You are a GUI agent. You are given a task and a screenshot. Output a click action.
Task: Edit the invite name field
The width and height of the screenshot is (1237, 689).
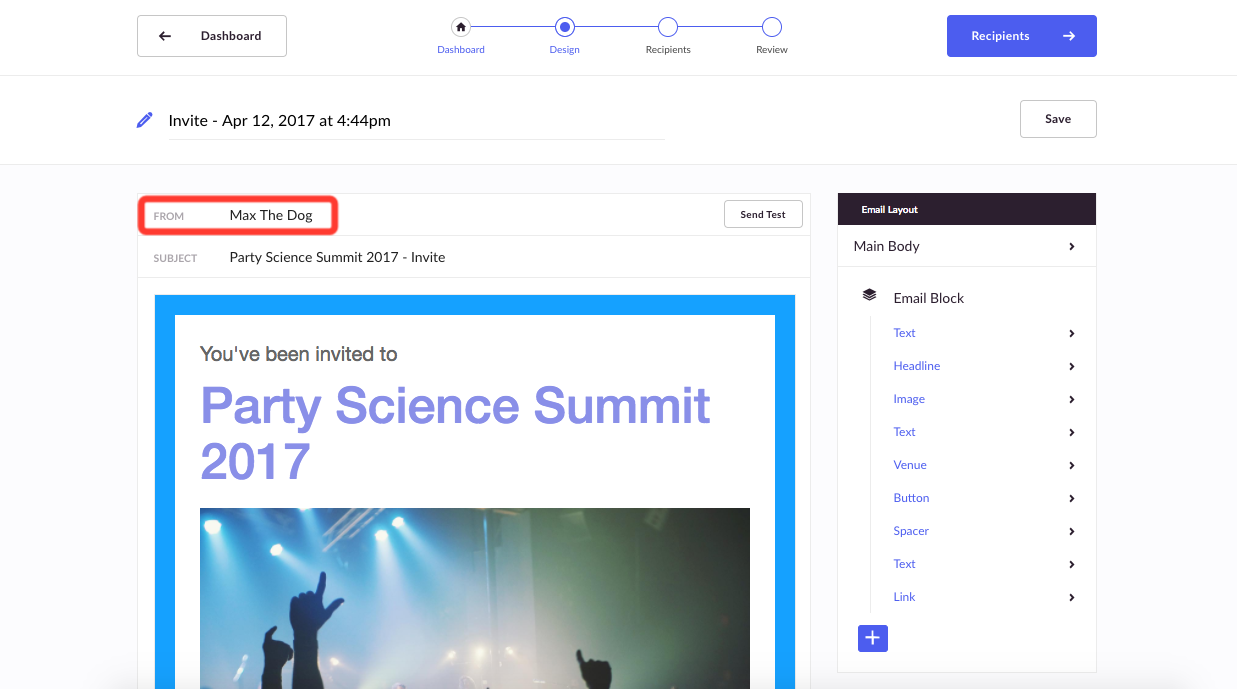click(x=416, y=121)
